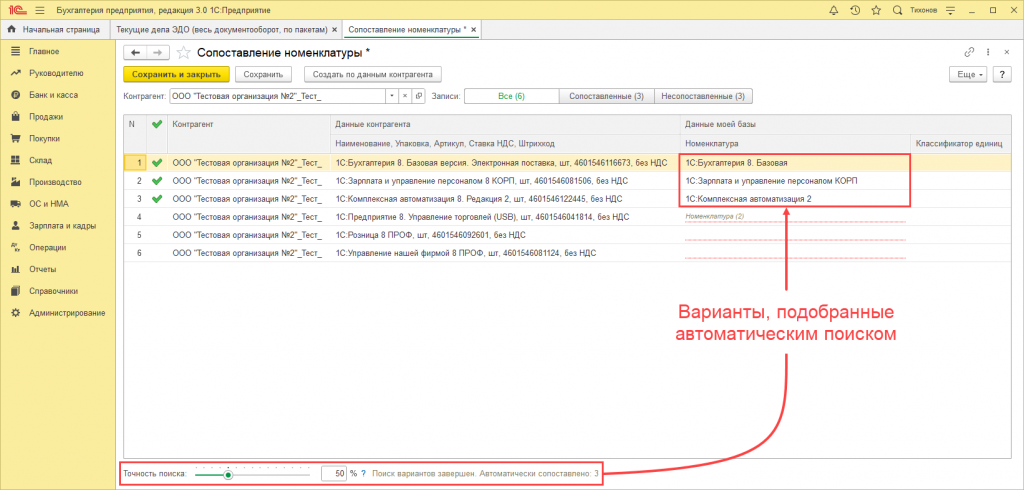Click row 3 Комплексная автоматизация 8 data
Viewport: 1024px width, 490px height.
click(x=505, y=199)
